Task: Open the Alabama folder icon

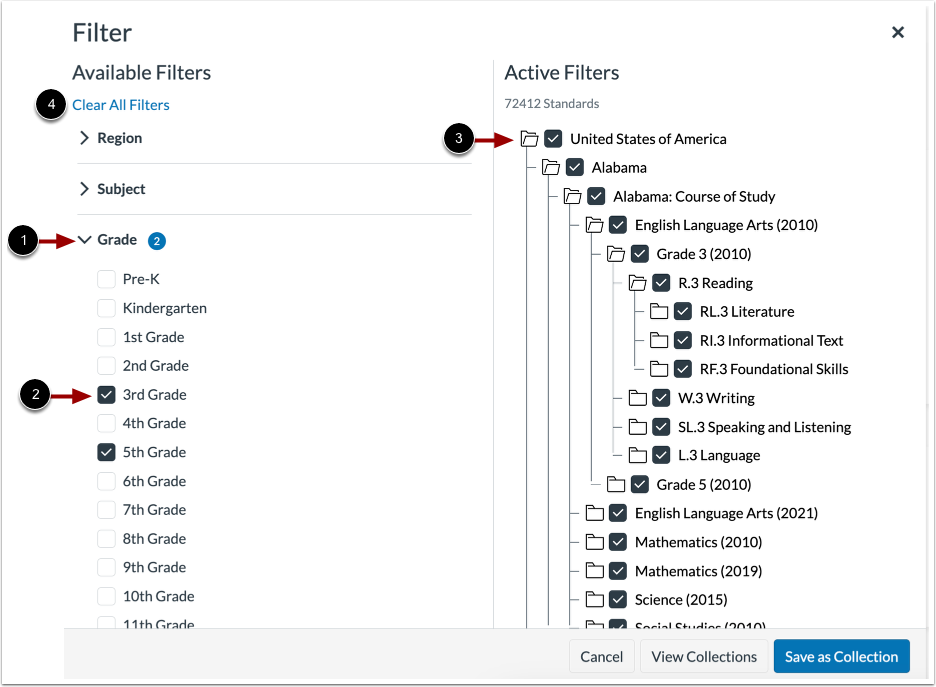Action: coord(553,167)
